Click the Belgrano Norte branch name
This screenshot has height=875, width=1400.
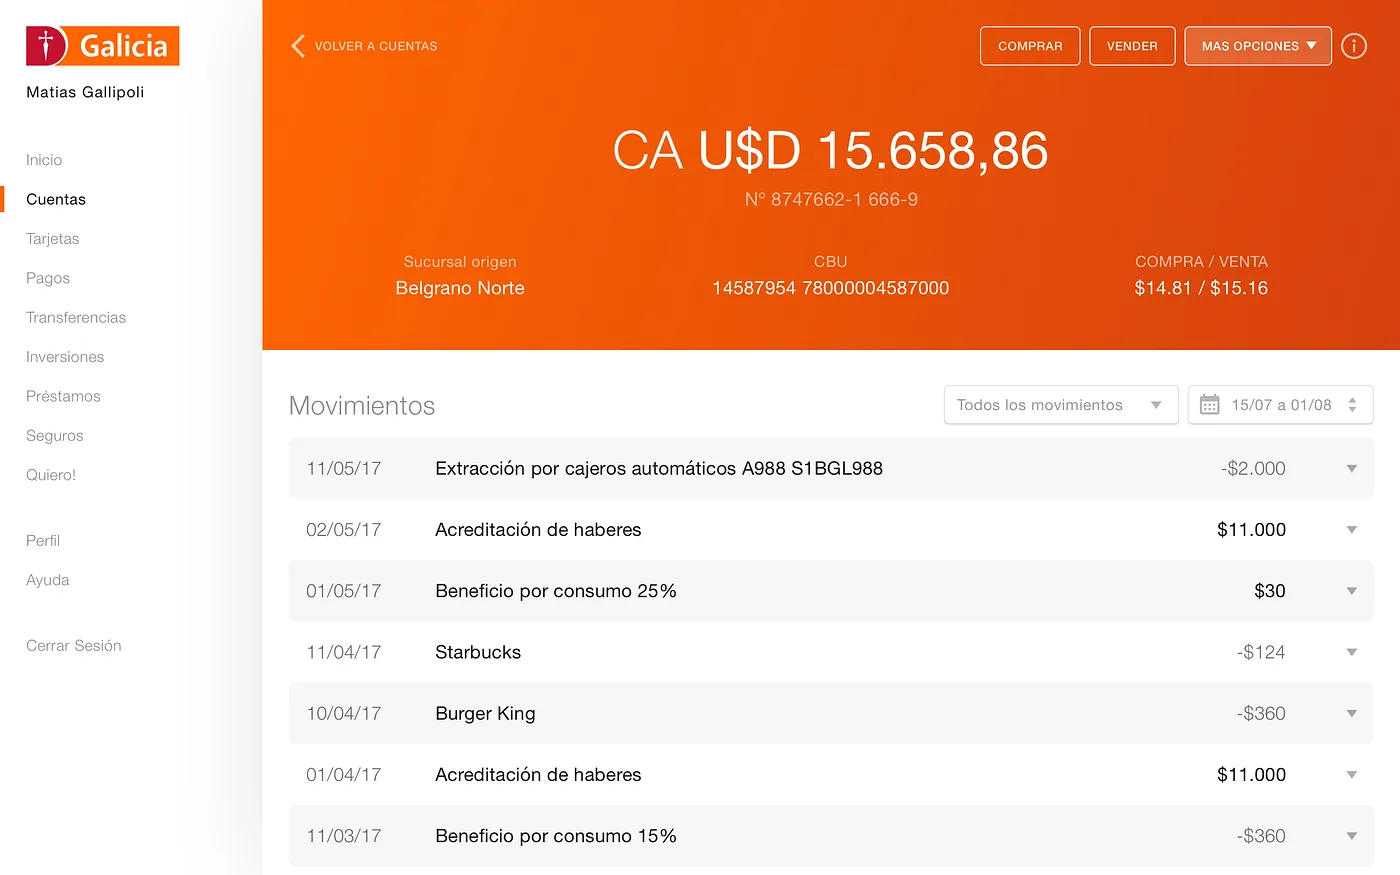pyautogui.click(x=460, y=288)
